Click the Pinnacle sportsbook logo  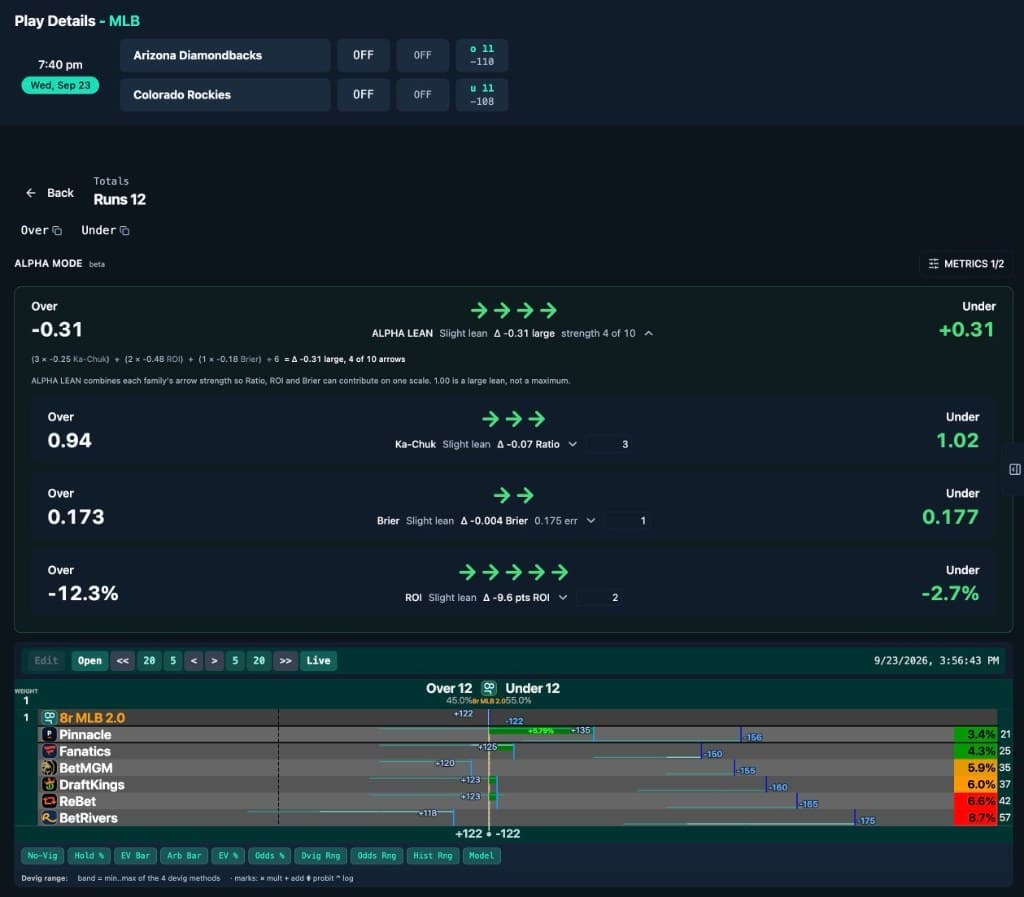[x=49, y=734]
